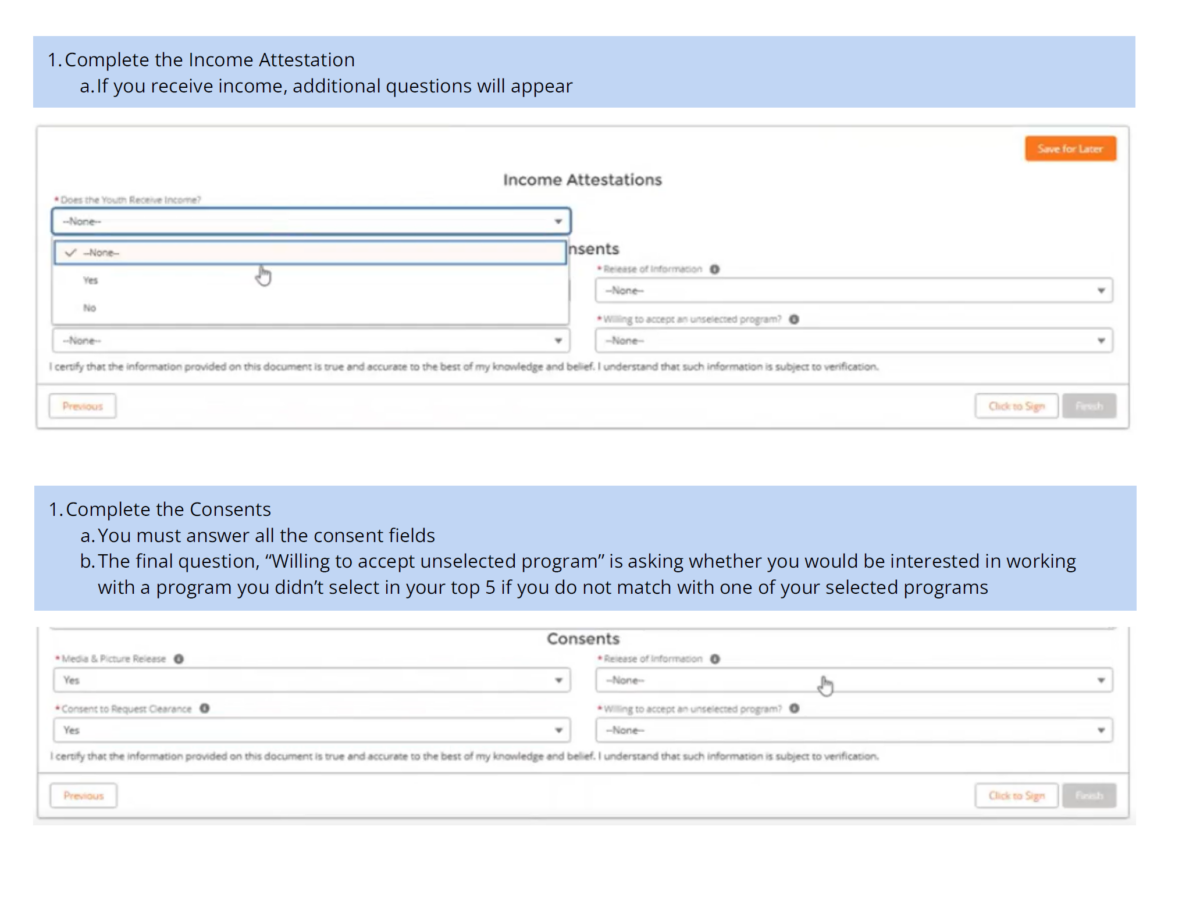Click the Media & Picture Release info icon
The width and height of the screenshot is (1200, 898).
pos(178,659)
